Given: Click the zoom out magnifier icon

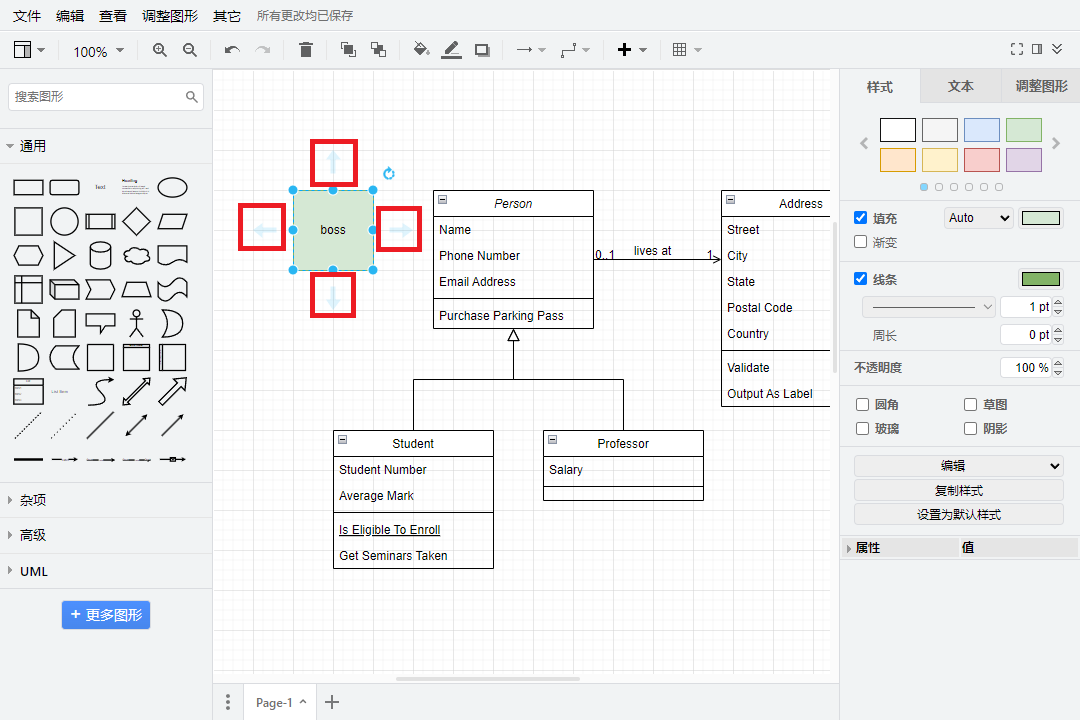Looking at the screenshot, I should 190,50.
